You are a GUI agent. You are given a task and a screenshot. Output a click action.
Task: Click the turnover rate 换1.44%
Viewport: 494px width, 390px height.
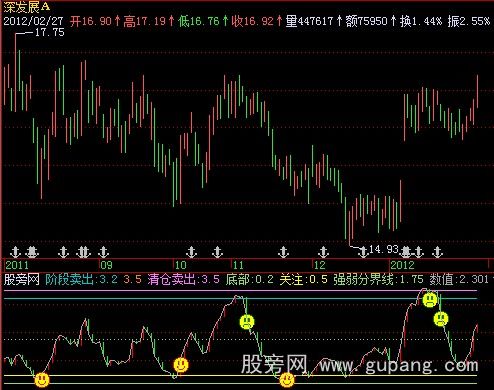(421, 21)
